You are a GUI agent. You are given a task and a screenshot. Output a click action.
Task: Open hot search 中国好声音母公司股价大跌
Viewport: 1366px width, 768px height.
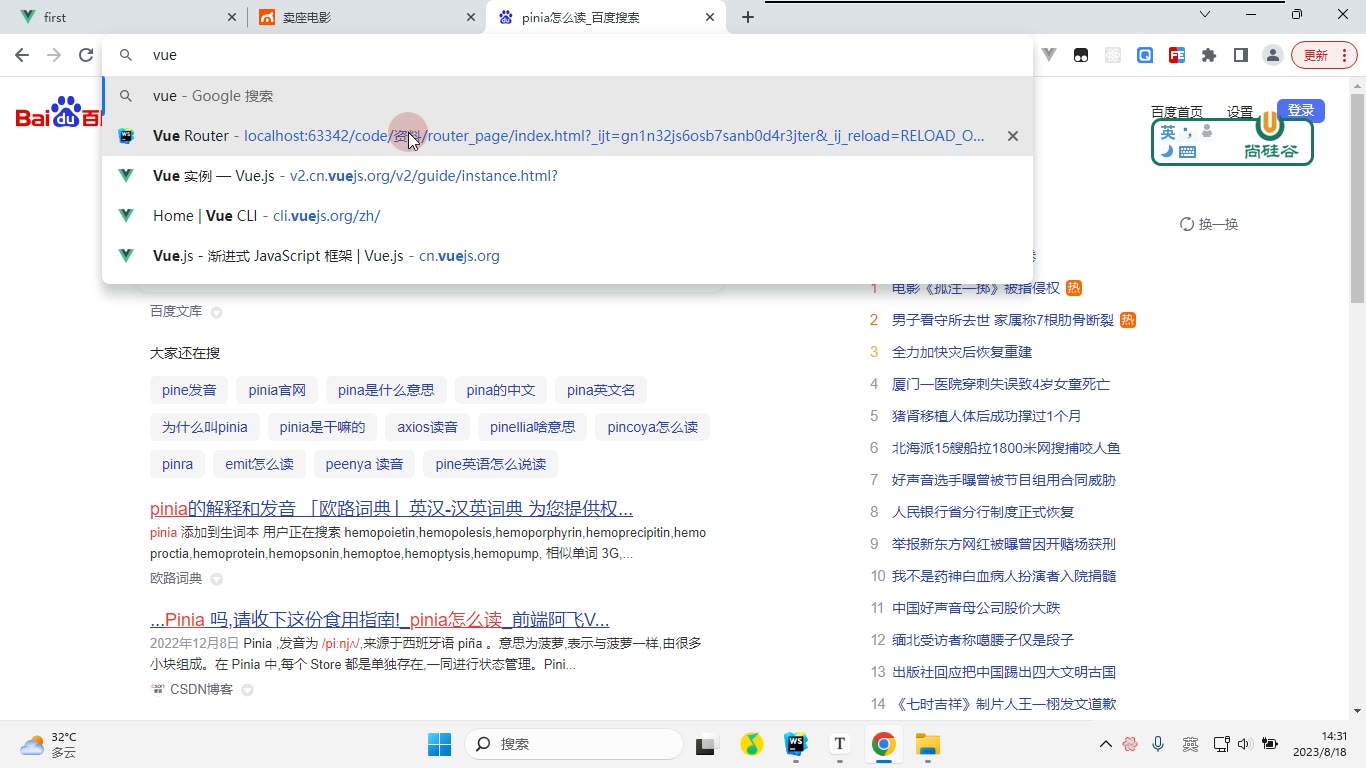(976, 608)
